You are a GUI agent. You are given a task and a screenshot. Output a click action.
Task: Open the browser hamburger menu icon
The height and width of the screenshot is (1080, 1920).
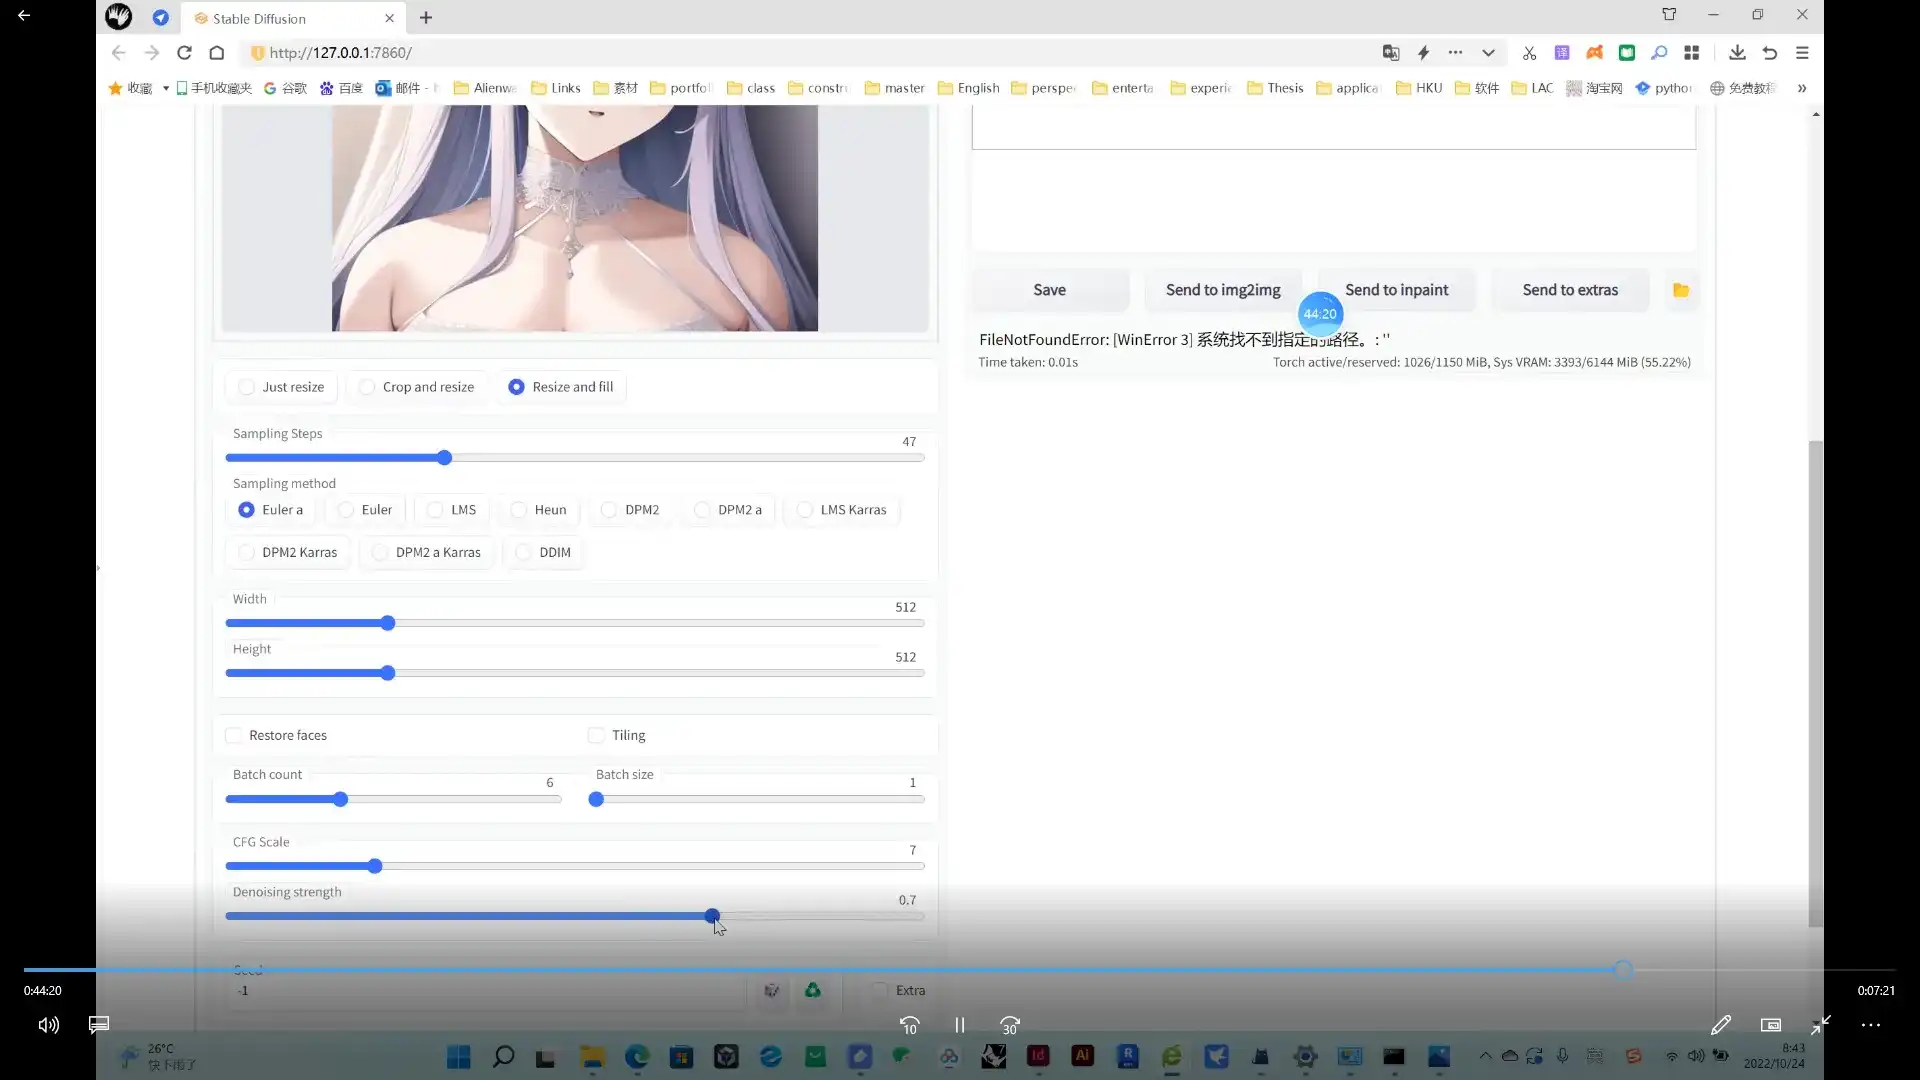click(1803, 53)
